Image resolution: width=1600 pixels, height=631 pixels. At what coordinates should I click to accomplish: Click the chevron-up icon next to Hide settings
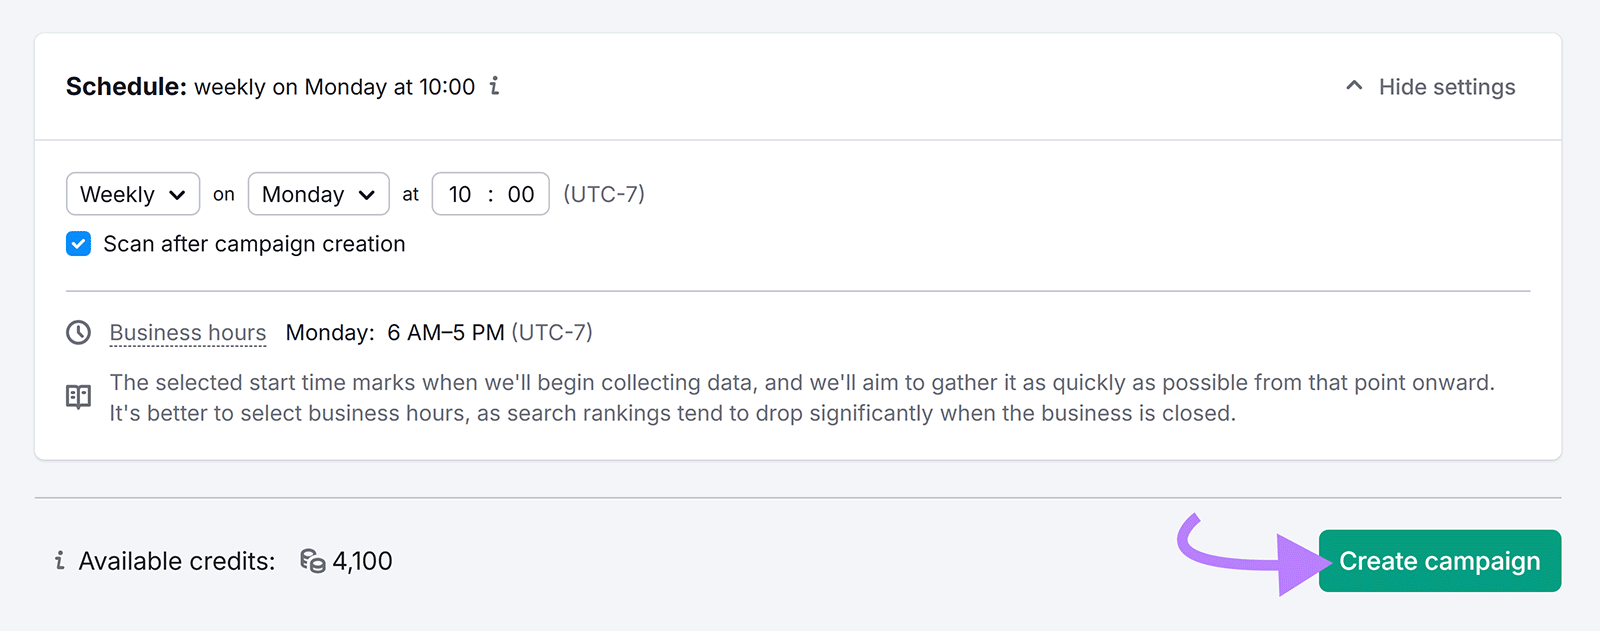click(1354, 86)
